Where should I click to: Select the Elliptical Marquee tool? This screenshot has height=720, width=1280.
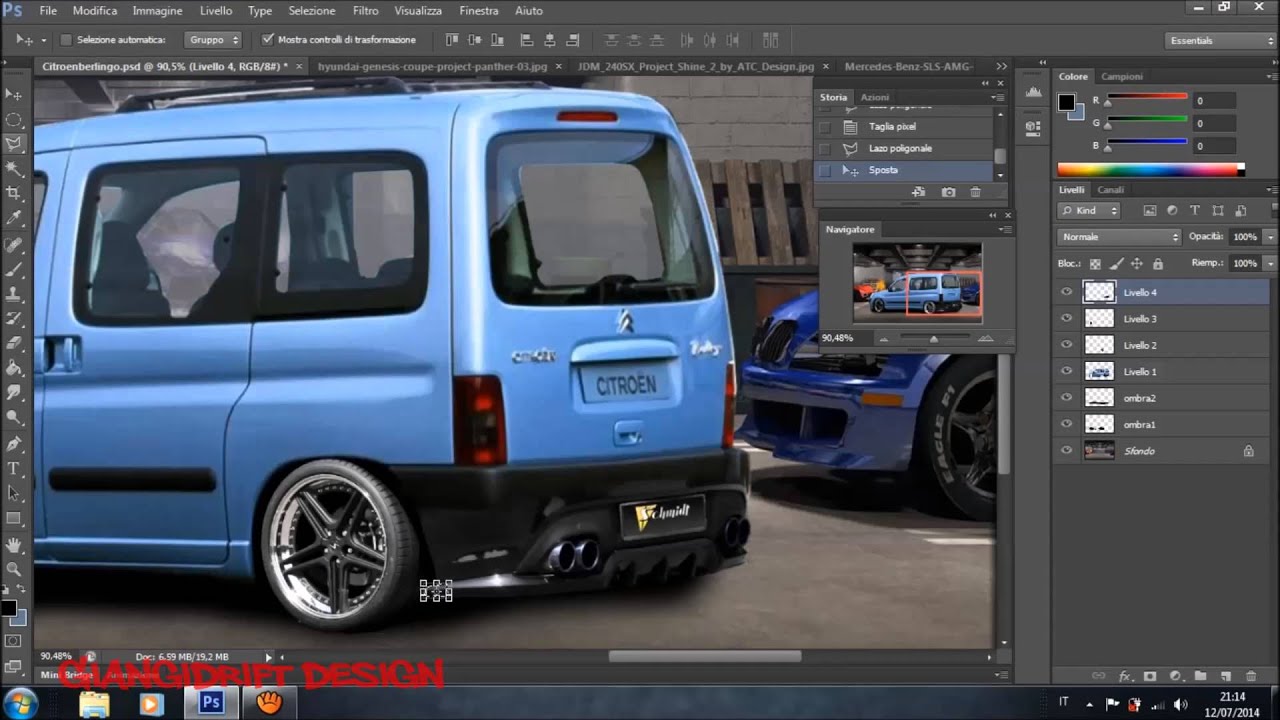coord(14,119)
